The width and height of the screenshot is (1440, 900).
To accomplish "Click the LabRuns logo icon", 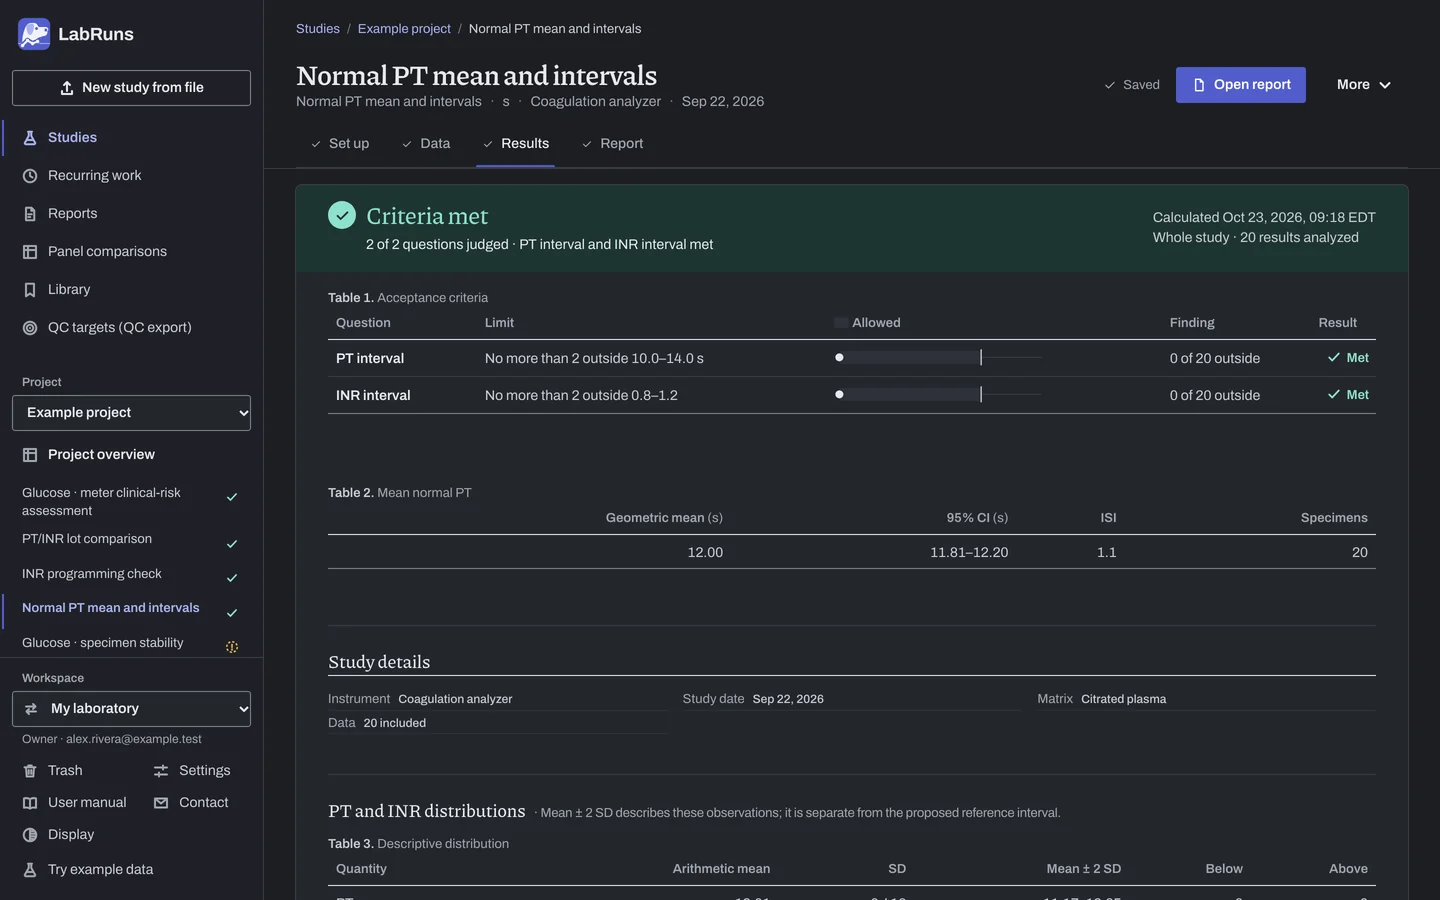I will [x=34, y=34].
